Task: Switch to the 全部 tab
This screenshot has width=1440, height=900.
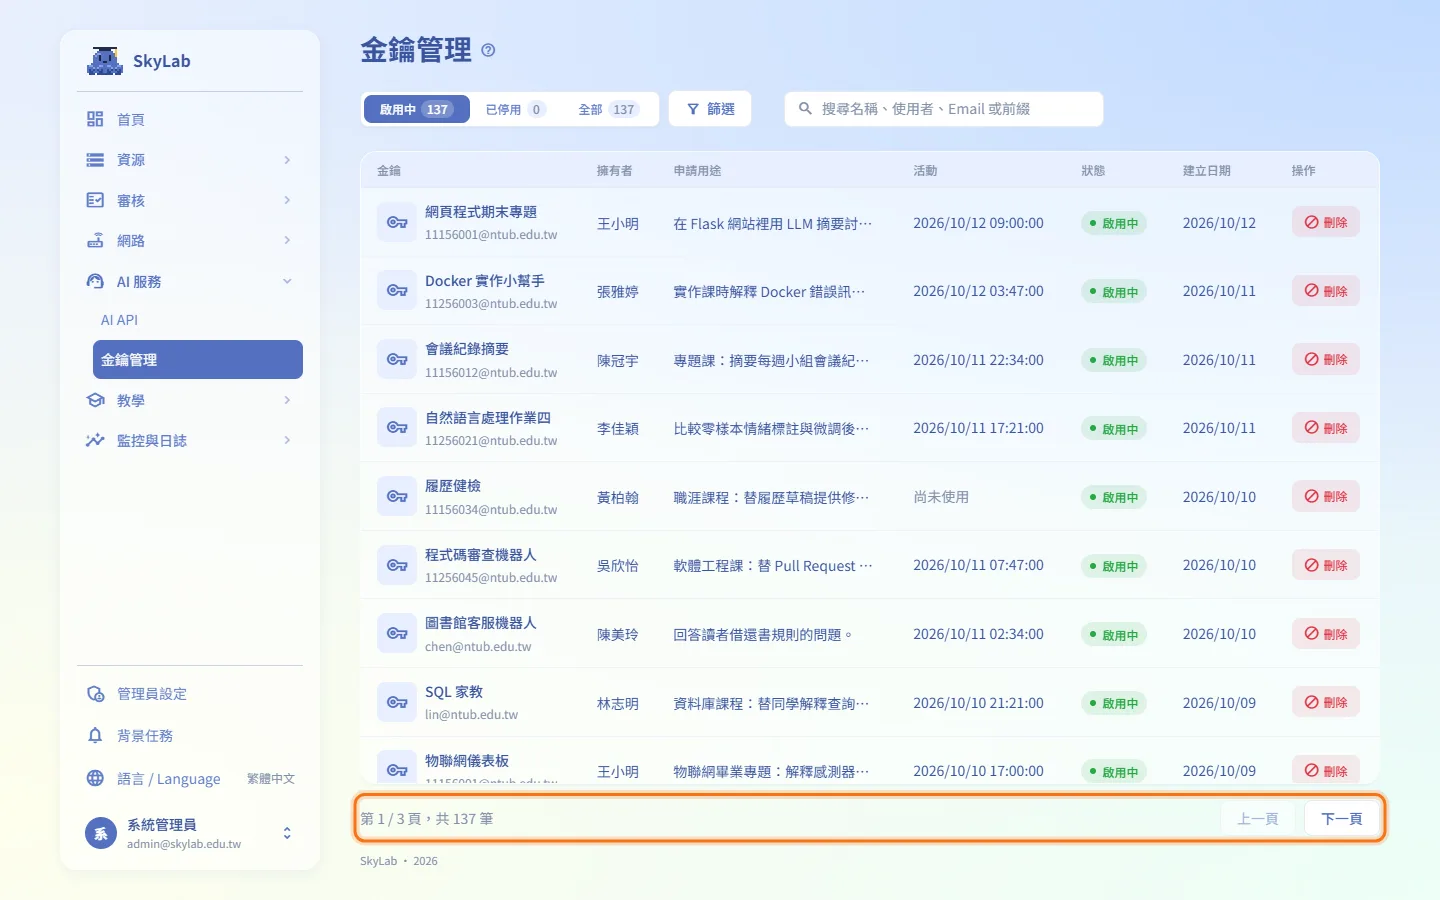Action: pyautogui.click(x=608, y=109)
